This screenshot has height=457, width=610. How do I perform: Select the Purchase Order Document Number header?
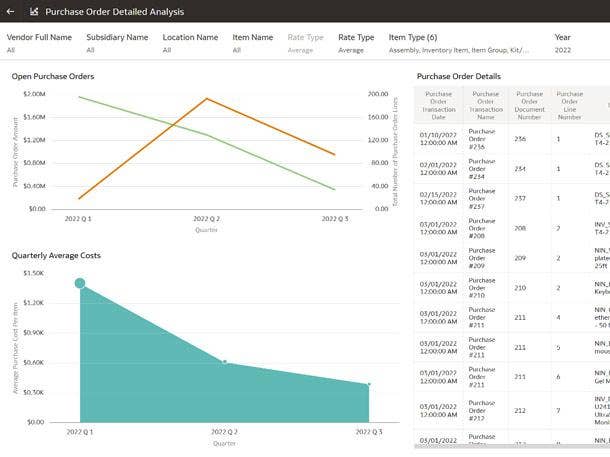(527, 105)
